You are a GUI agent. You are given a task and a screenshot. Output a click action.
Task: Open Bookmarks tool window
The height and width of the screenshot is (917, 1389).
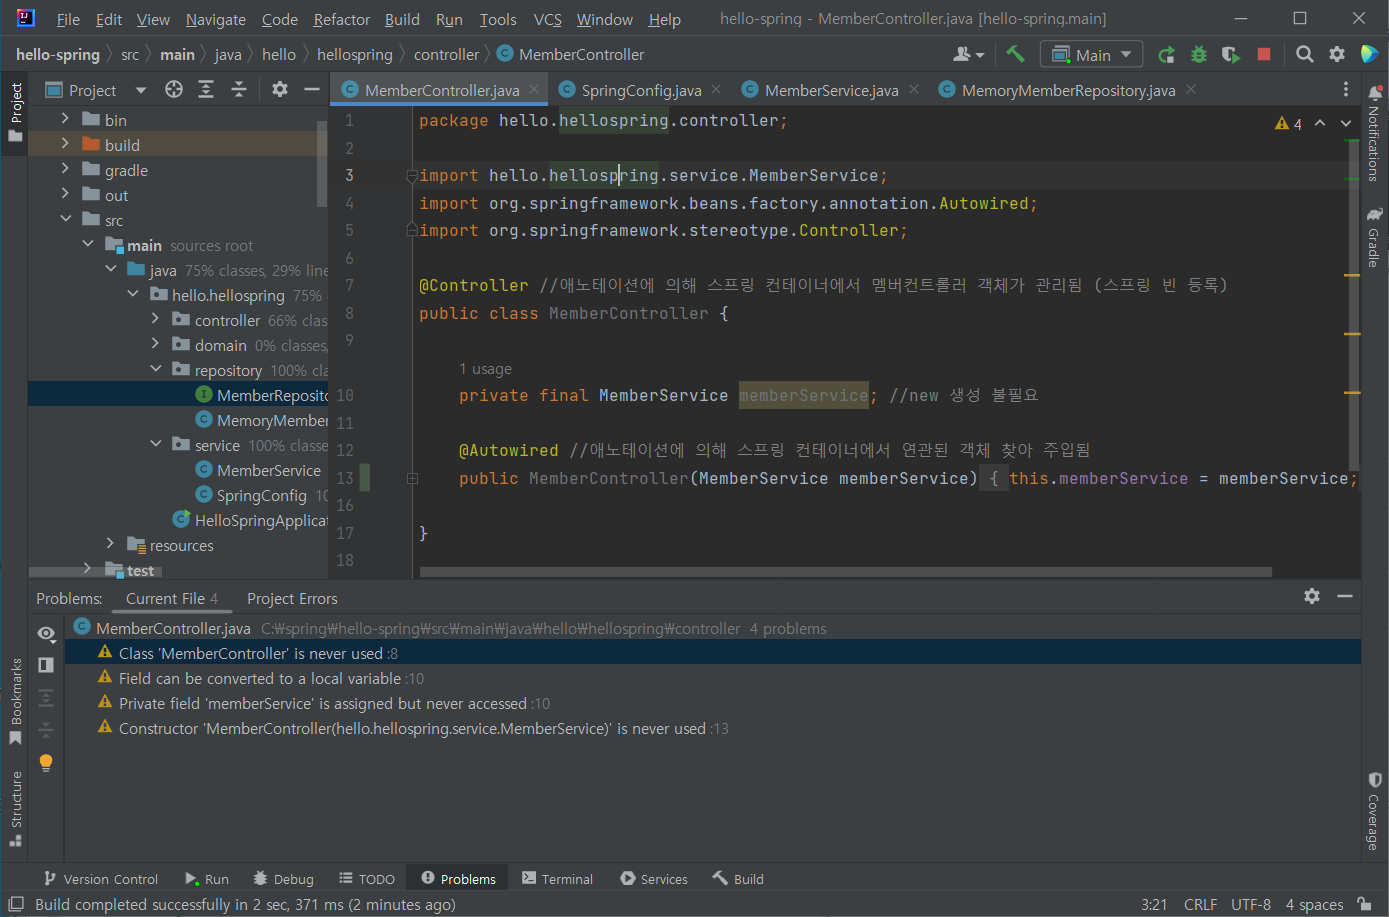click(15, 700)
